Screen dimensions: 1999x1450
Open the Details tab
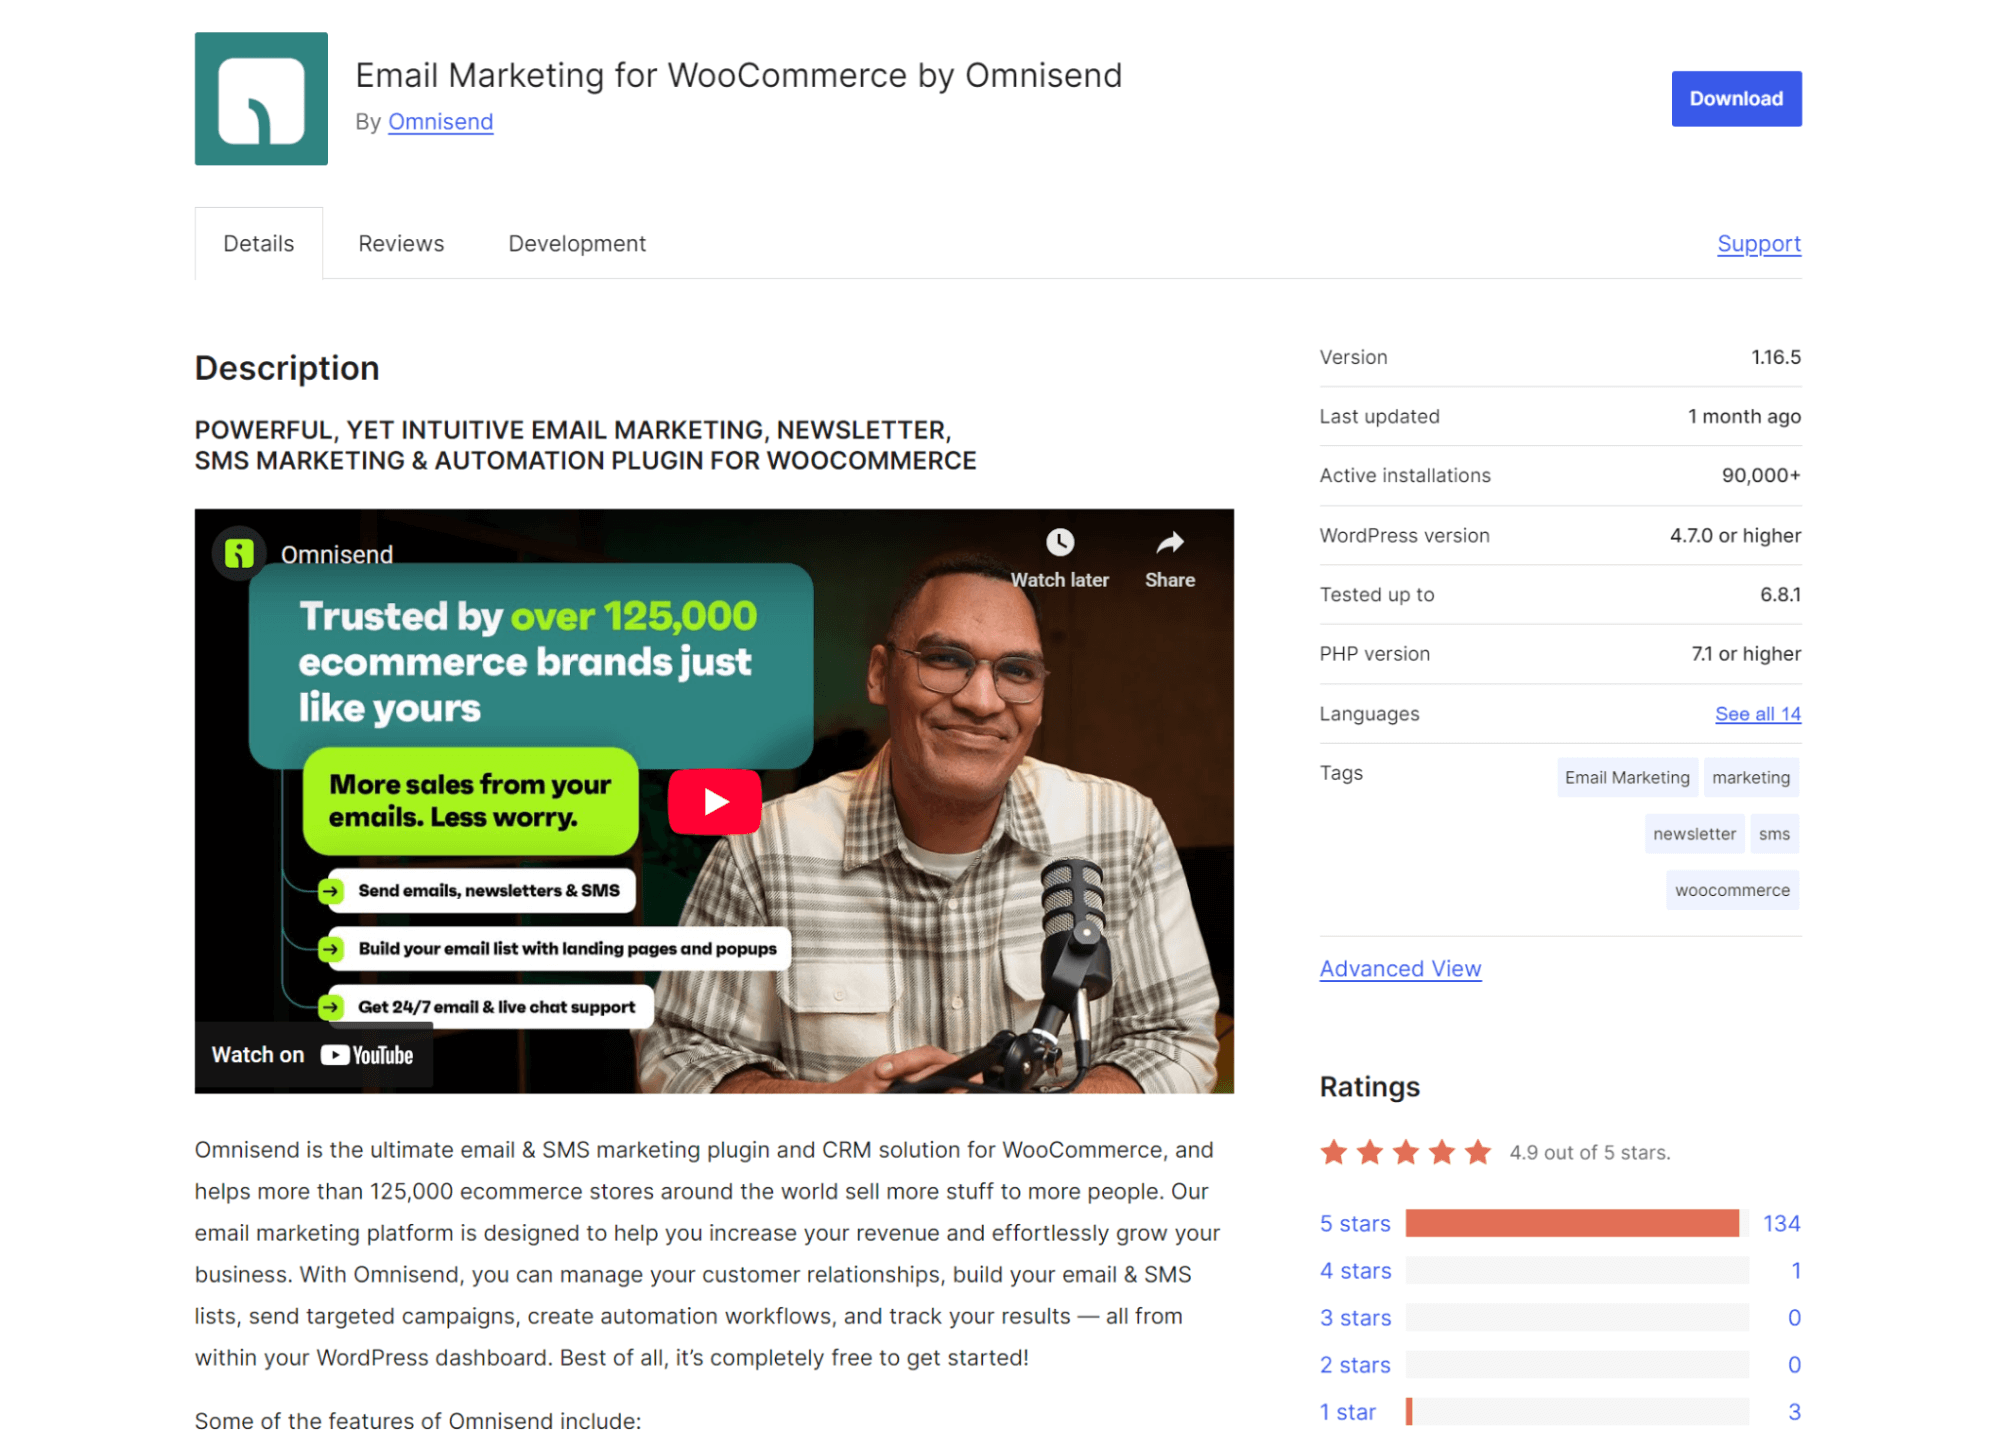pos(259,243)
